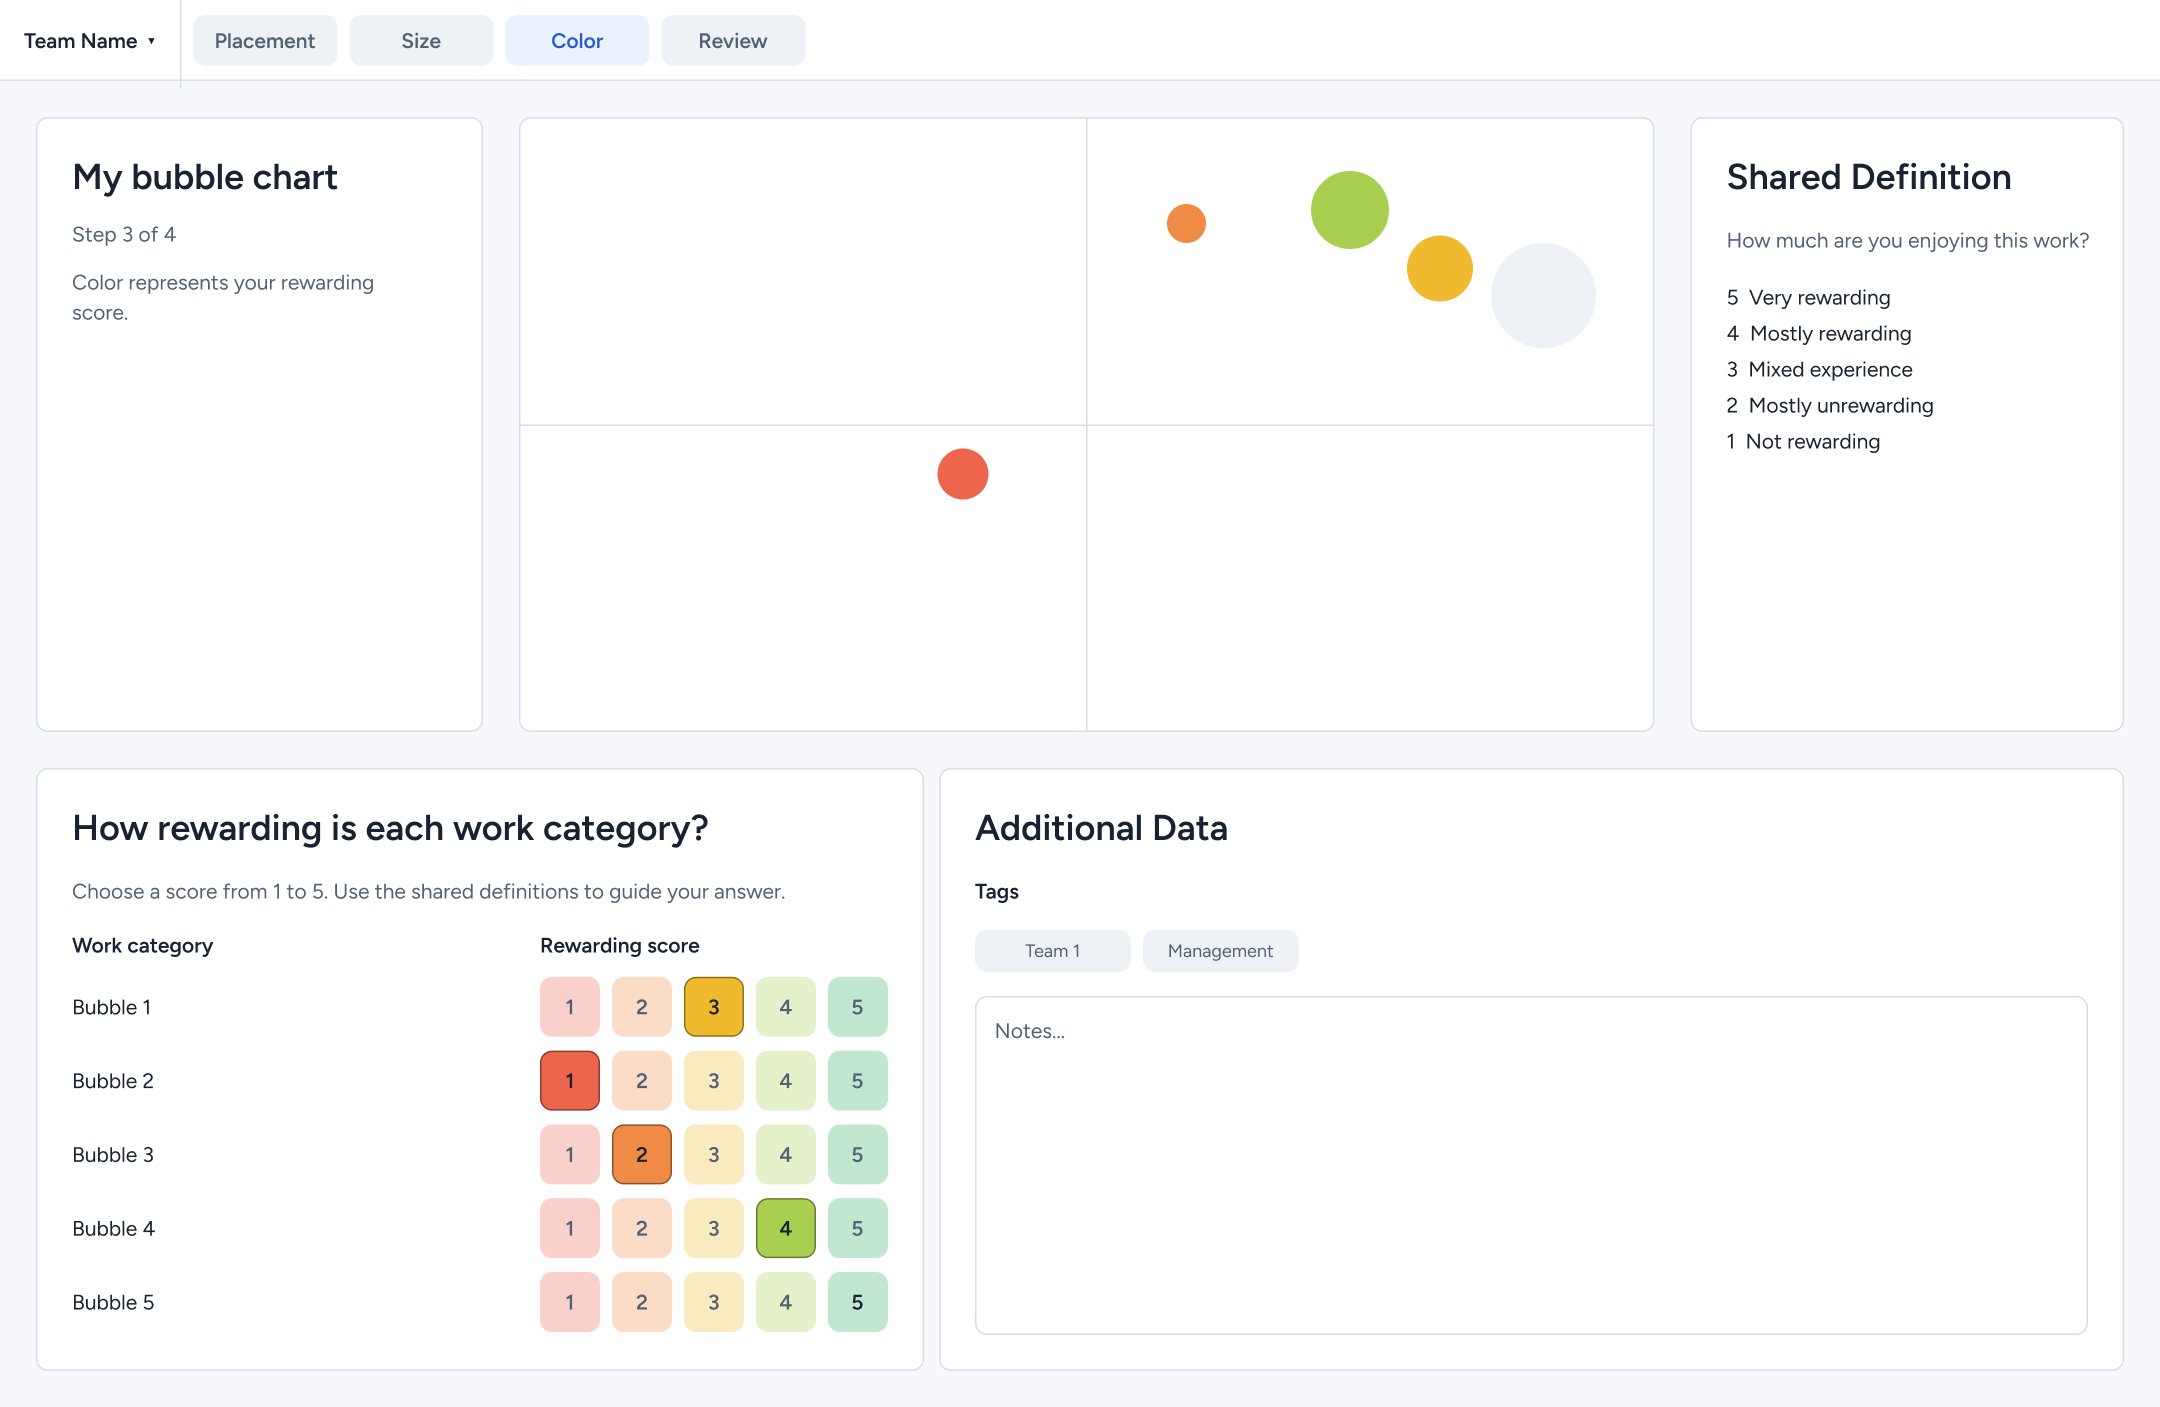Click the Team 1 tag

[1053, 951]
